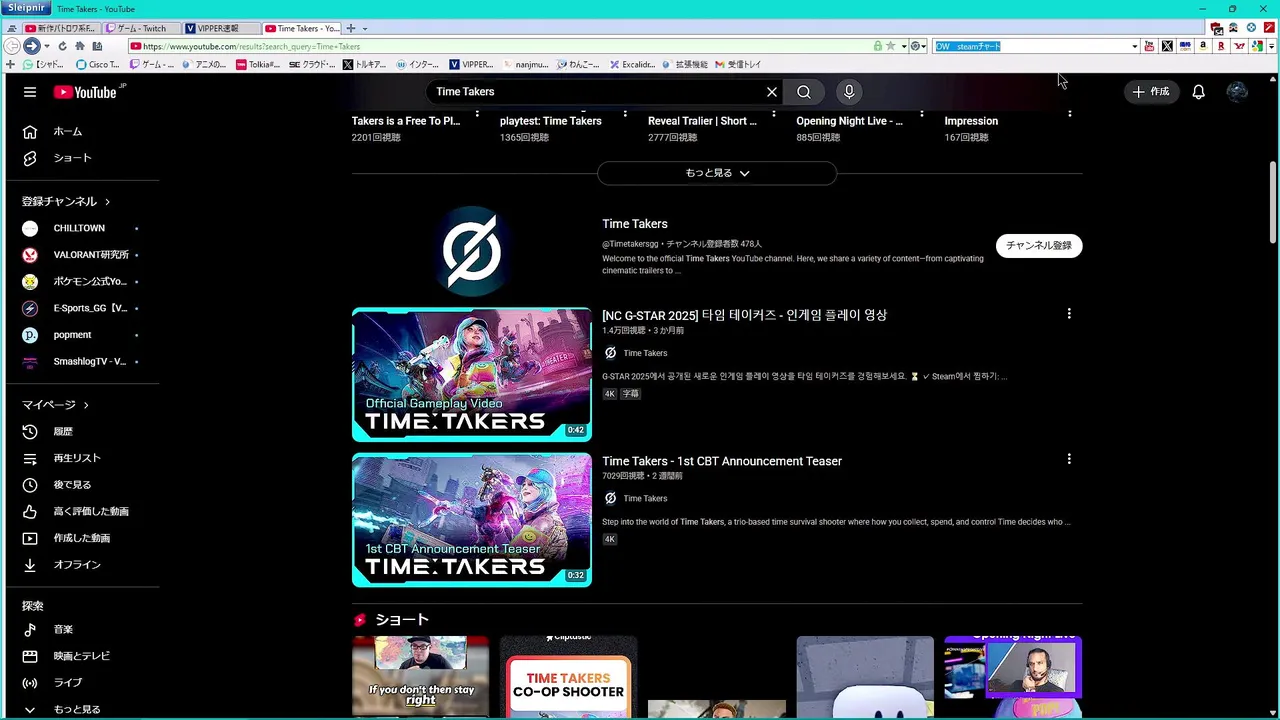The height and width of the screenshot is (720, 1280).
Task: Search with Amazon engine icon
Action: pyautogui.click(x=1203, y=46)
